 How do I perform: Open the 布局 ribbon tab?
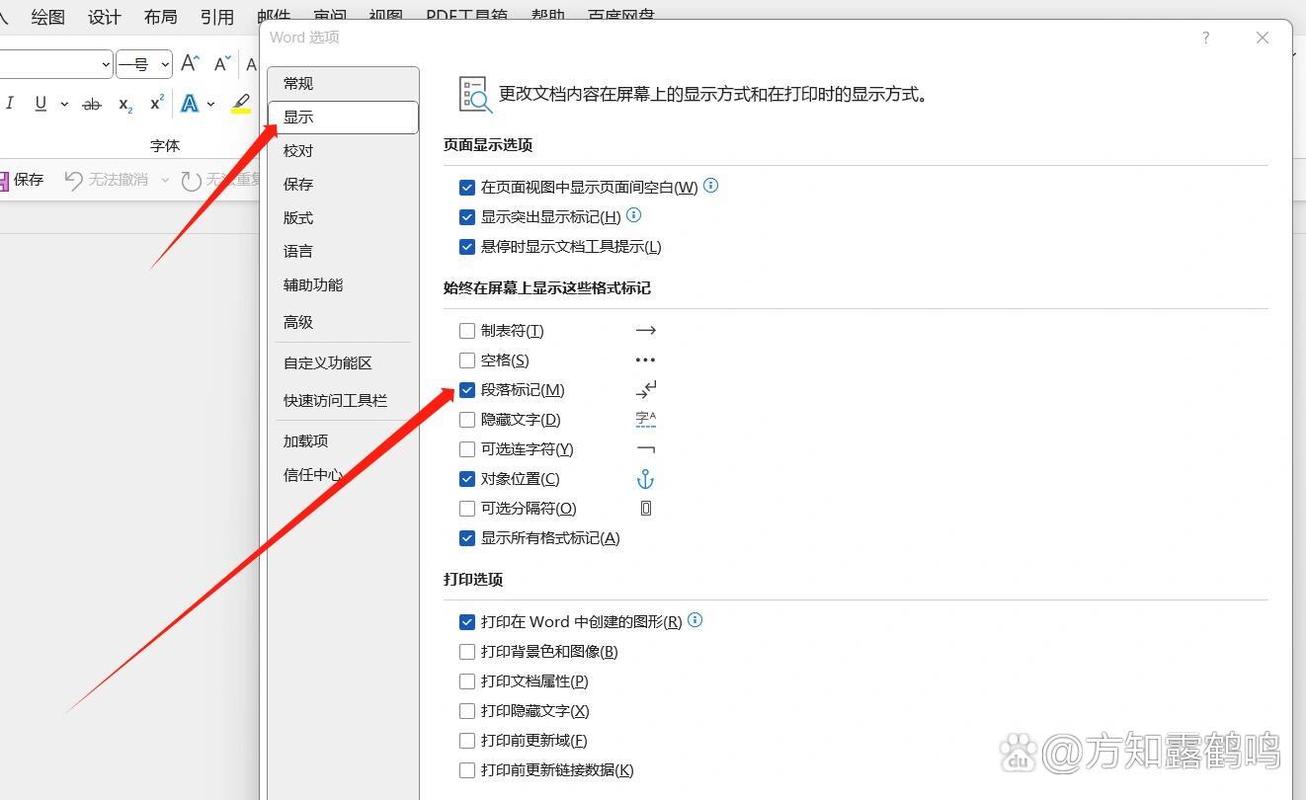(x=160, y=17)
